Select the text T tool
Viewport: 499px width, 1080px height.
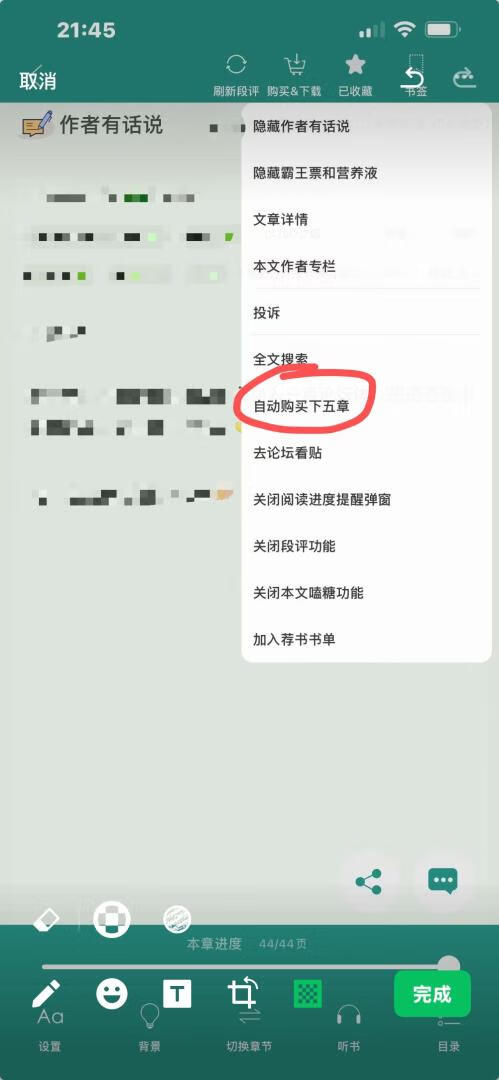[177, 994]
